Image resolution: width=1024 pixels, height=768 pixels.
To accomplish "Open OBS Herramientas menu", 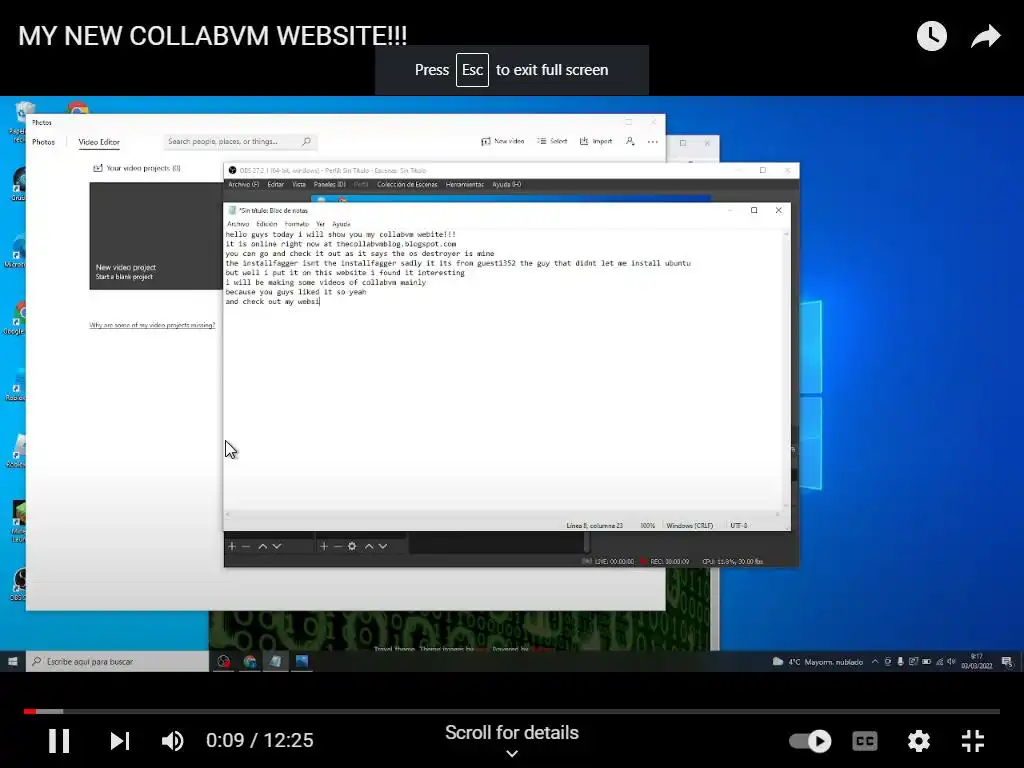I will (464, 185).
